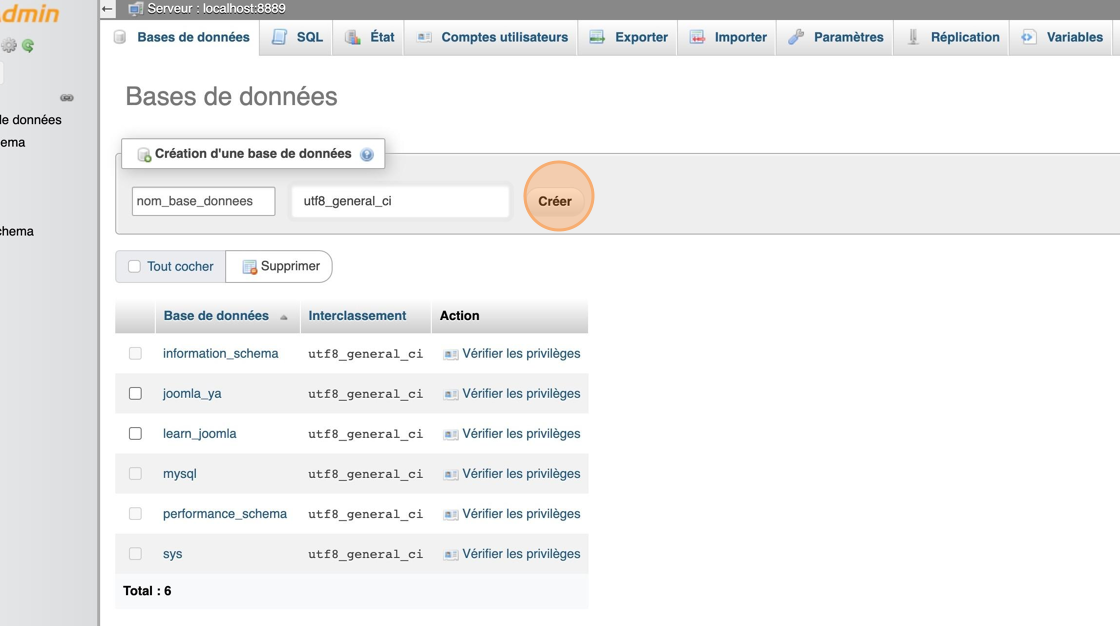Open the settings gear in the sidebar

click(8, 46)
